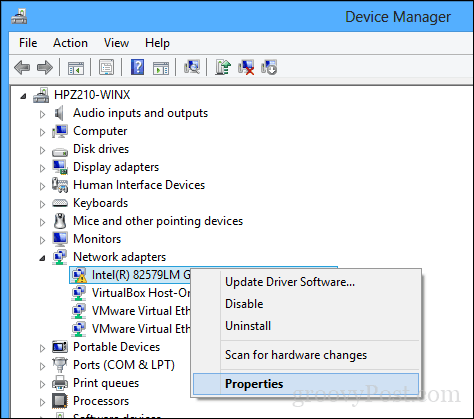
Task: Collapse the HPZ210-WINX root node
Action: [x=23, y=96]
